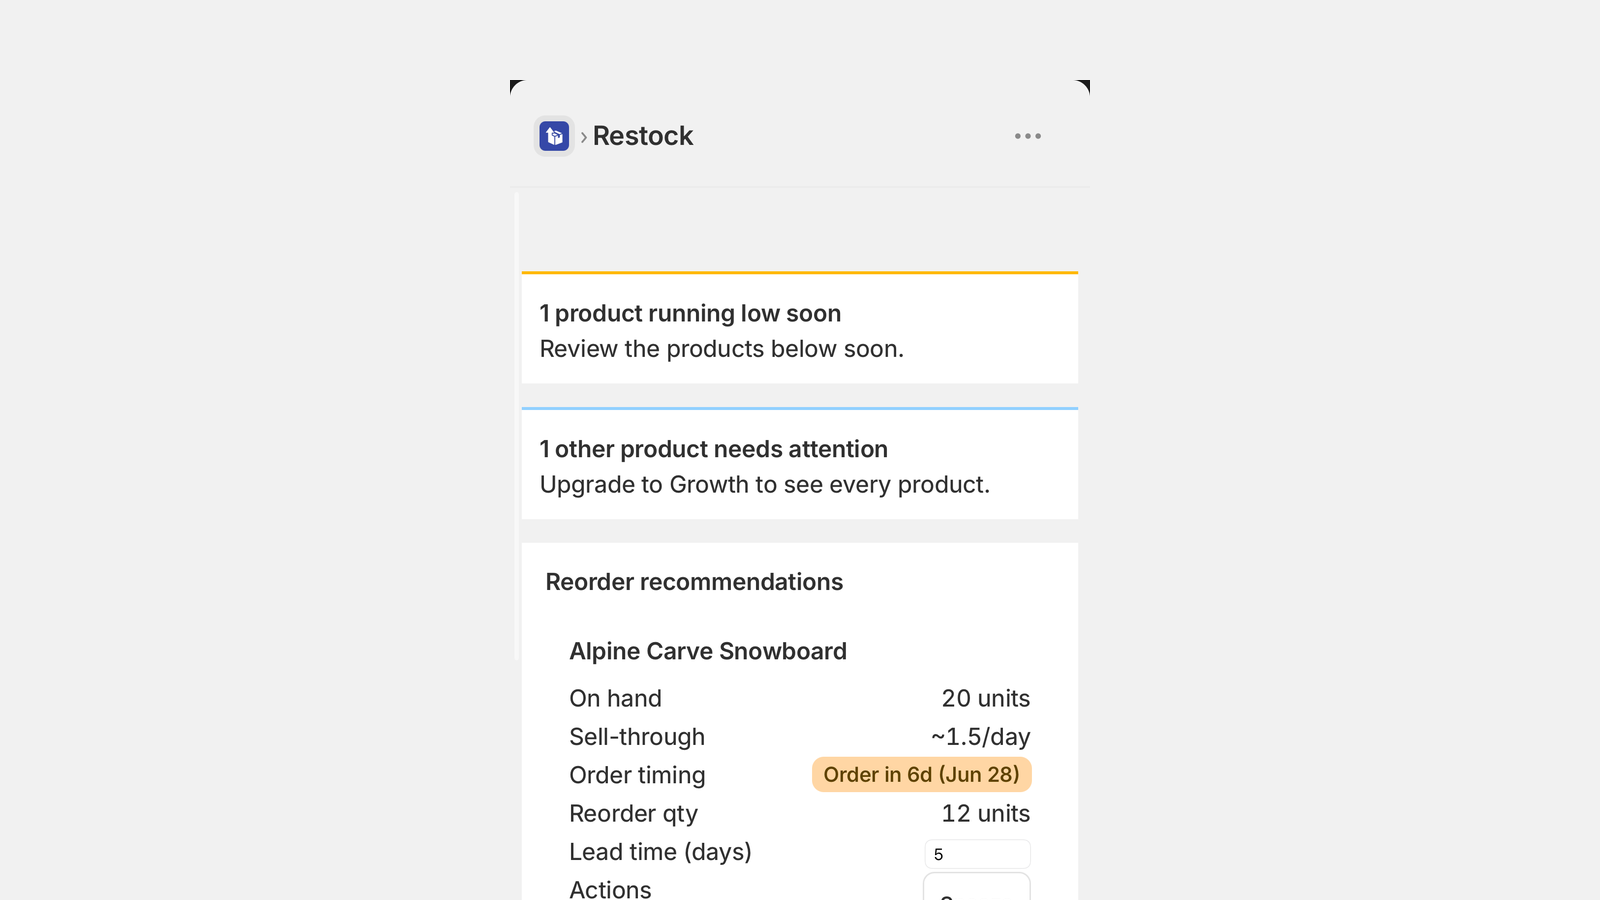Viewport: 1600px width, 900px height.
Task: Click the blue Restock app icon
Action: 554,136
